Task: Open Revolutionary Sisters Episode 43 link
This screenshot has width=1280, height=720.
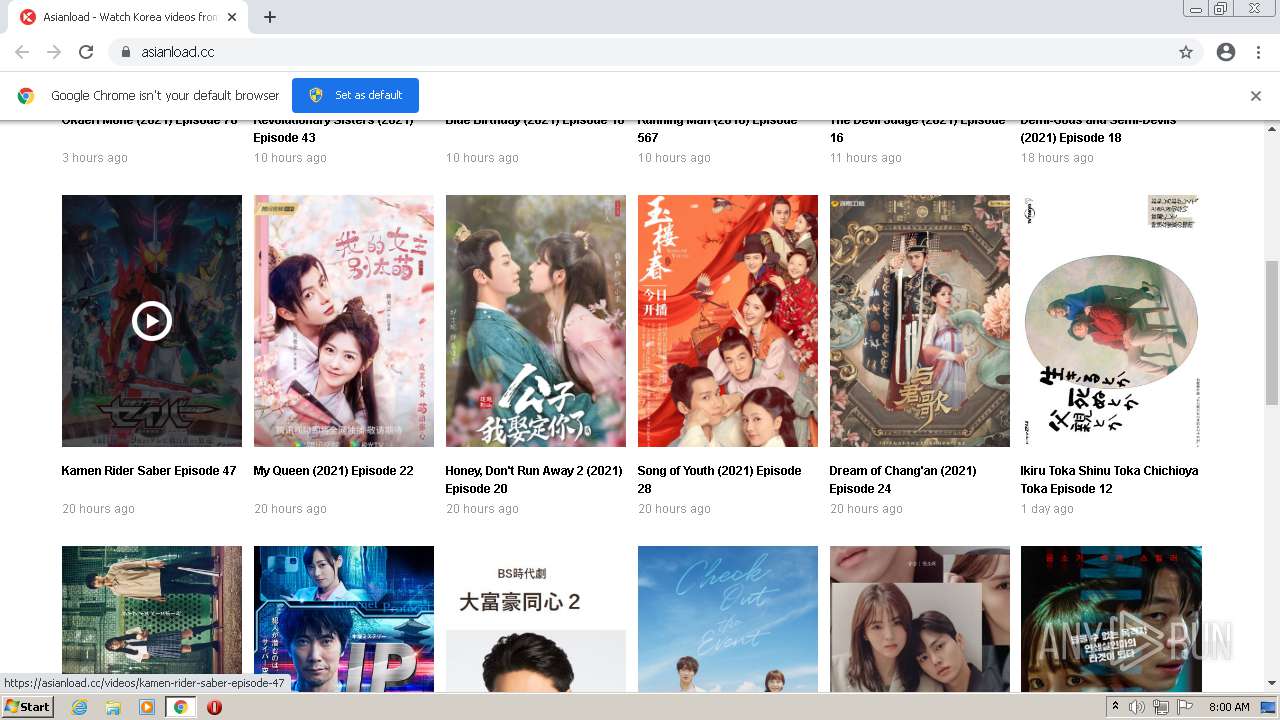Action: [x=333, y=129]
